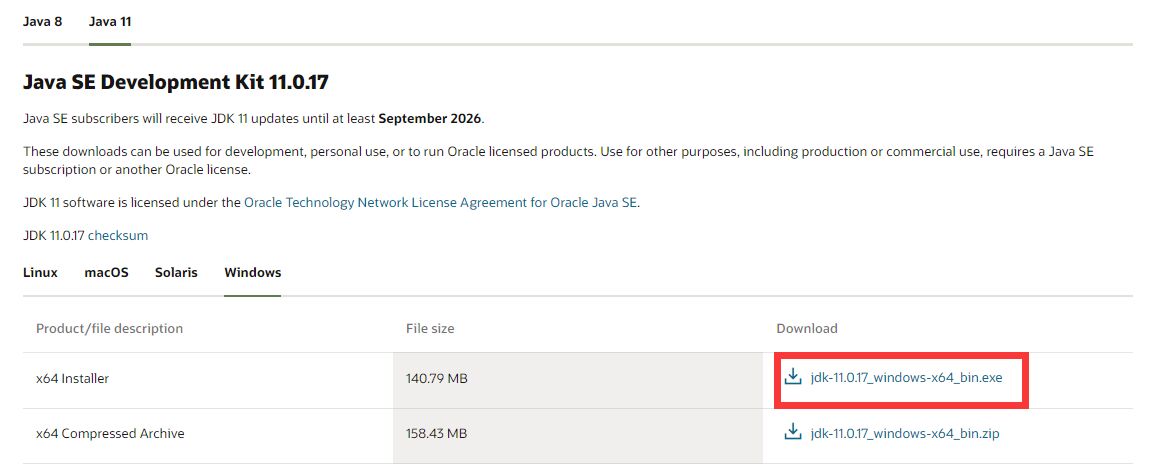Switch to the Solaris tab
This screenshot has height=475, width=1161.
pos(176,272)
